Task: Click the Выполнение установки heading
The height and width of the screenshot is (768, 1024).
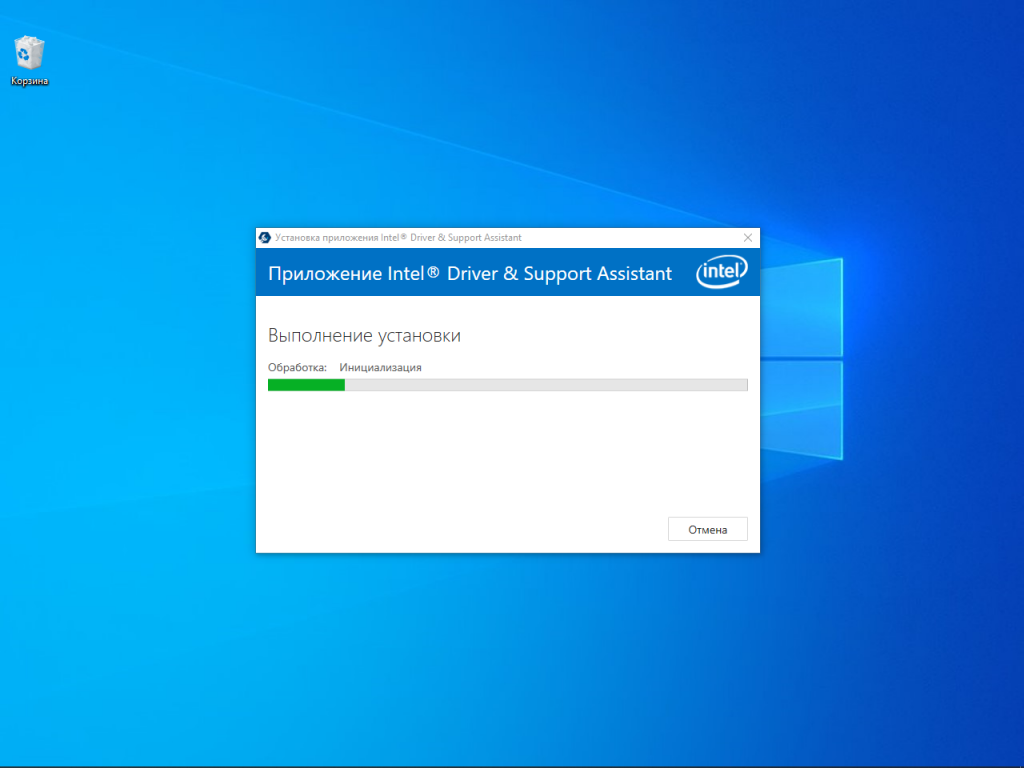Action: coord(364,336)
